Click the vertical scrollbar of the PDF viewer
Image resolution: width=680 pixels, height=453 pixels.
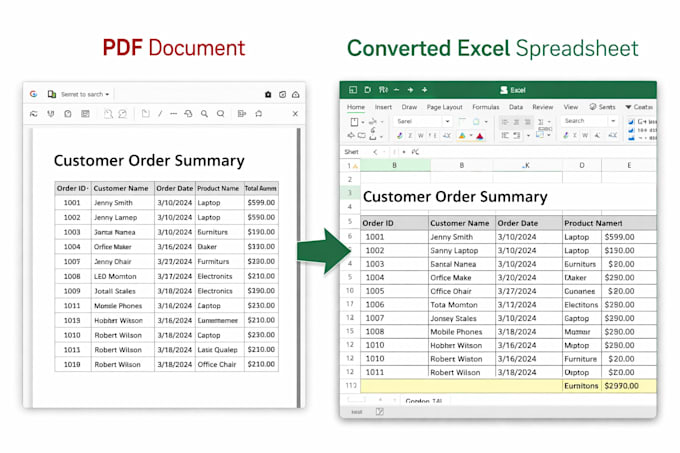point(298,267)
